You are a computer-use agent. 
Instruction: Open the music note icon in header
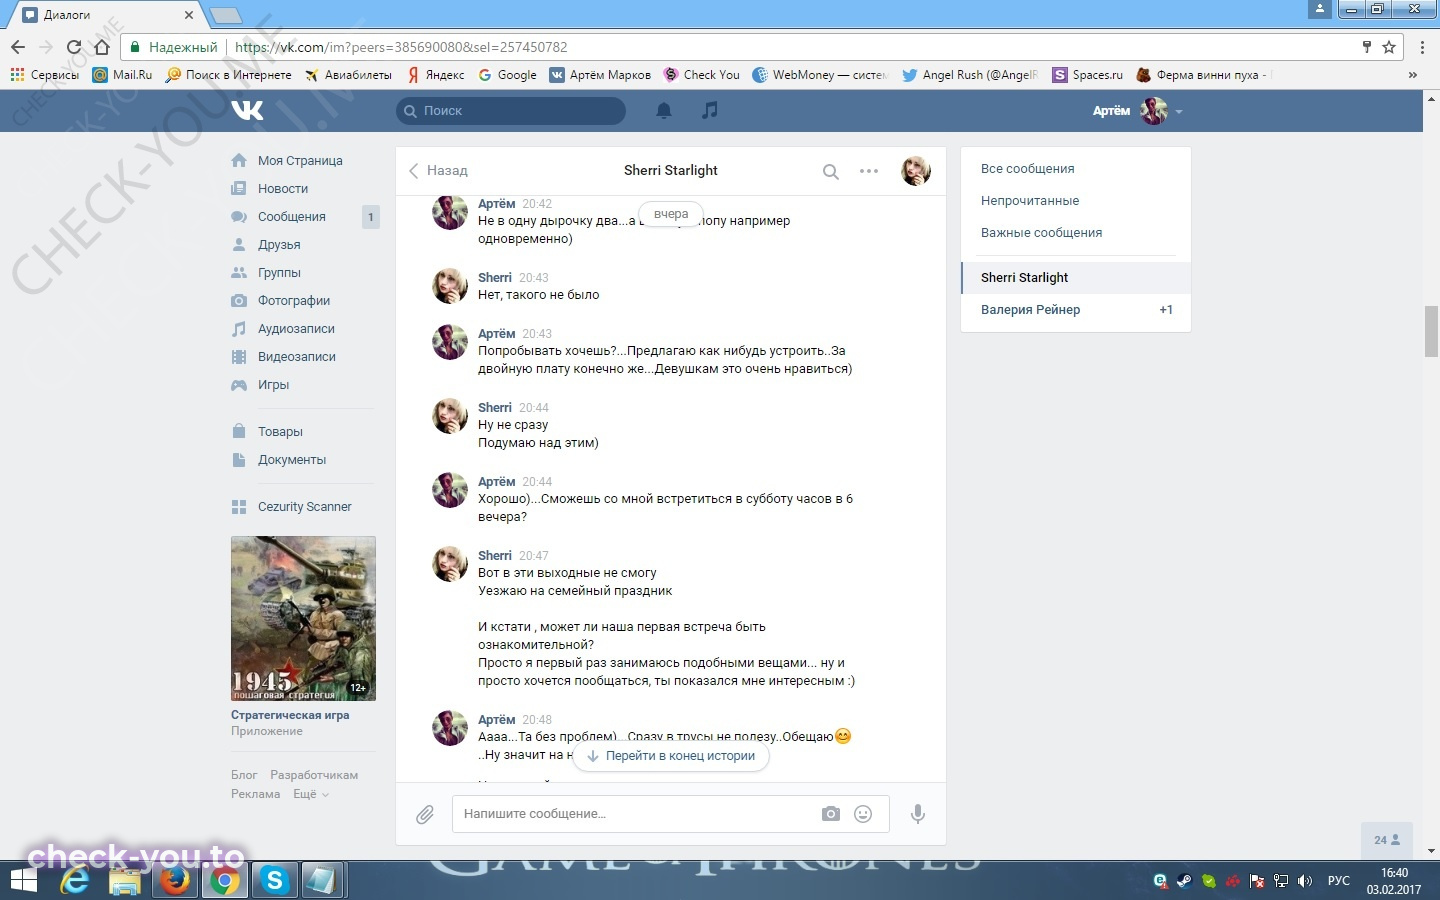point(709,110)
